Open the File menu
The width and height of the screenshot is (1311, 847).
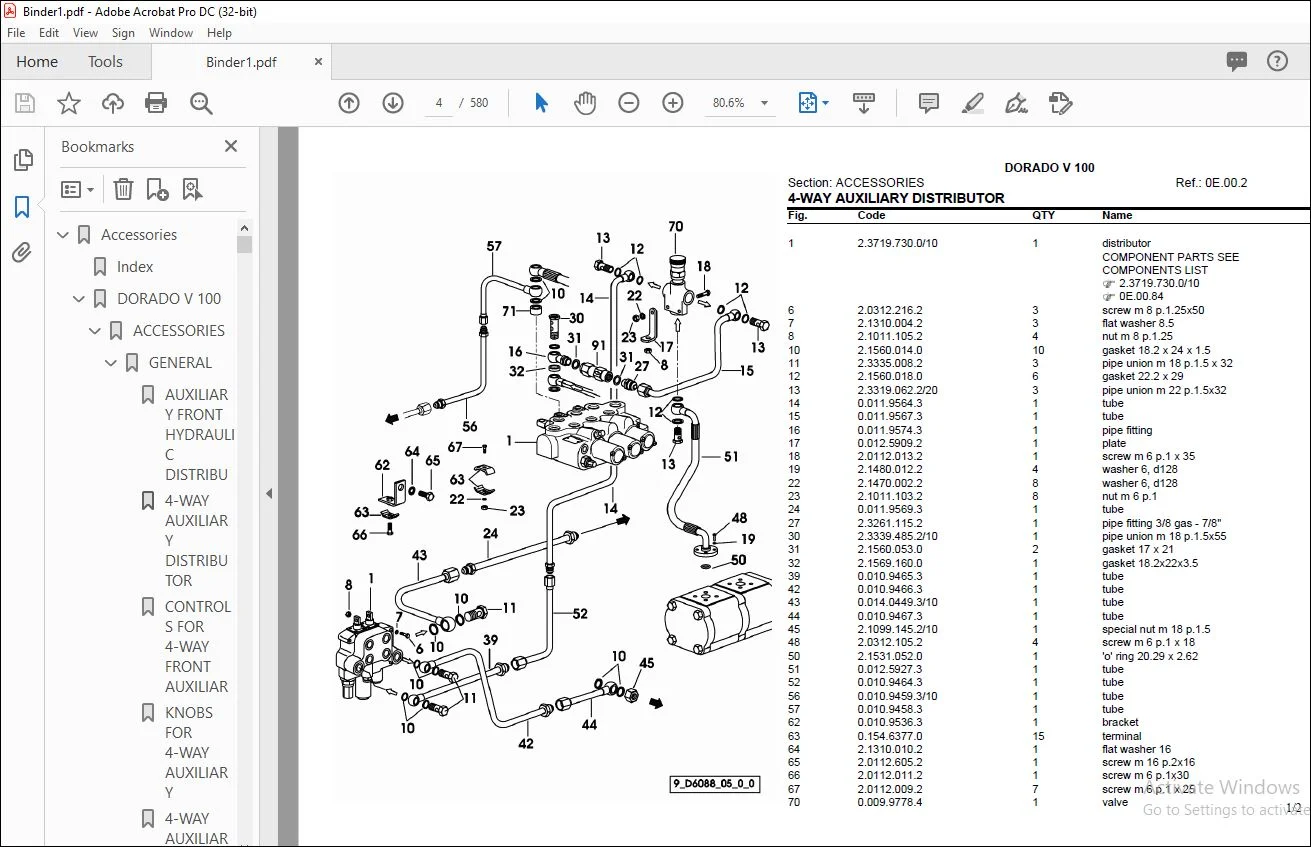click(16, 33)
